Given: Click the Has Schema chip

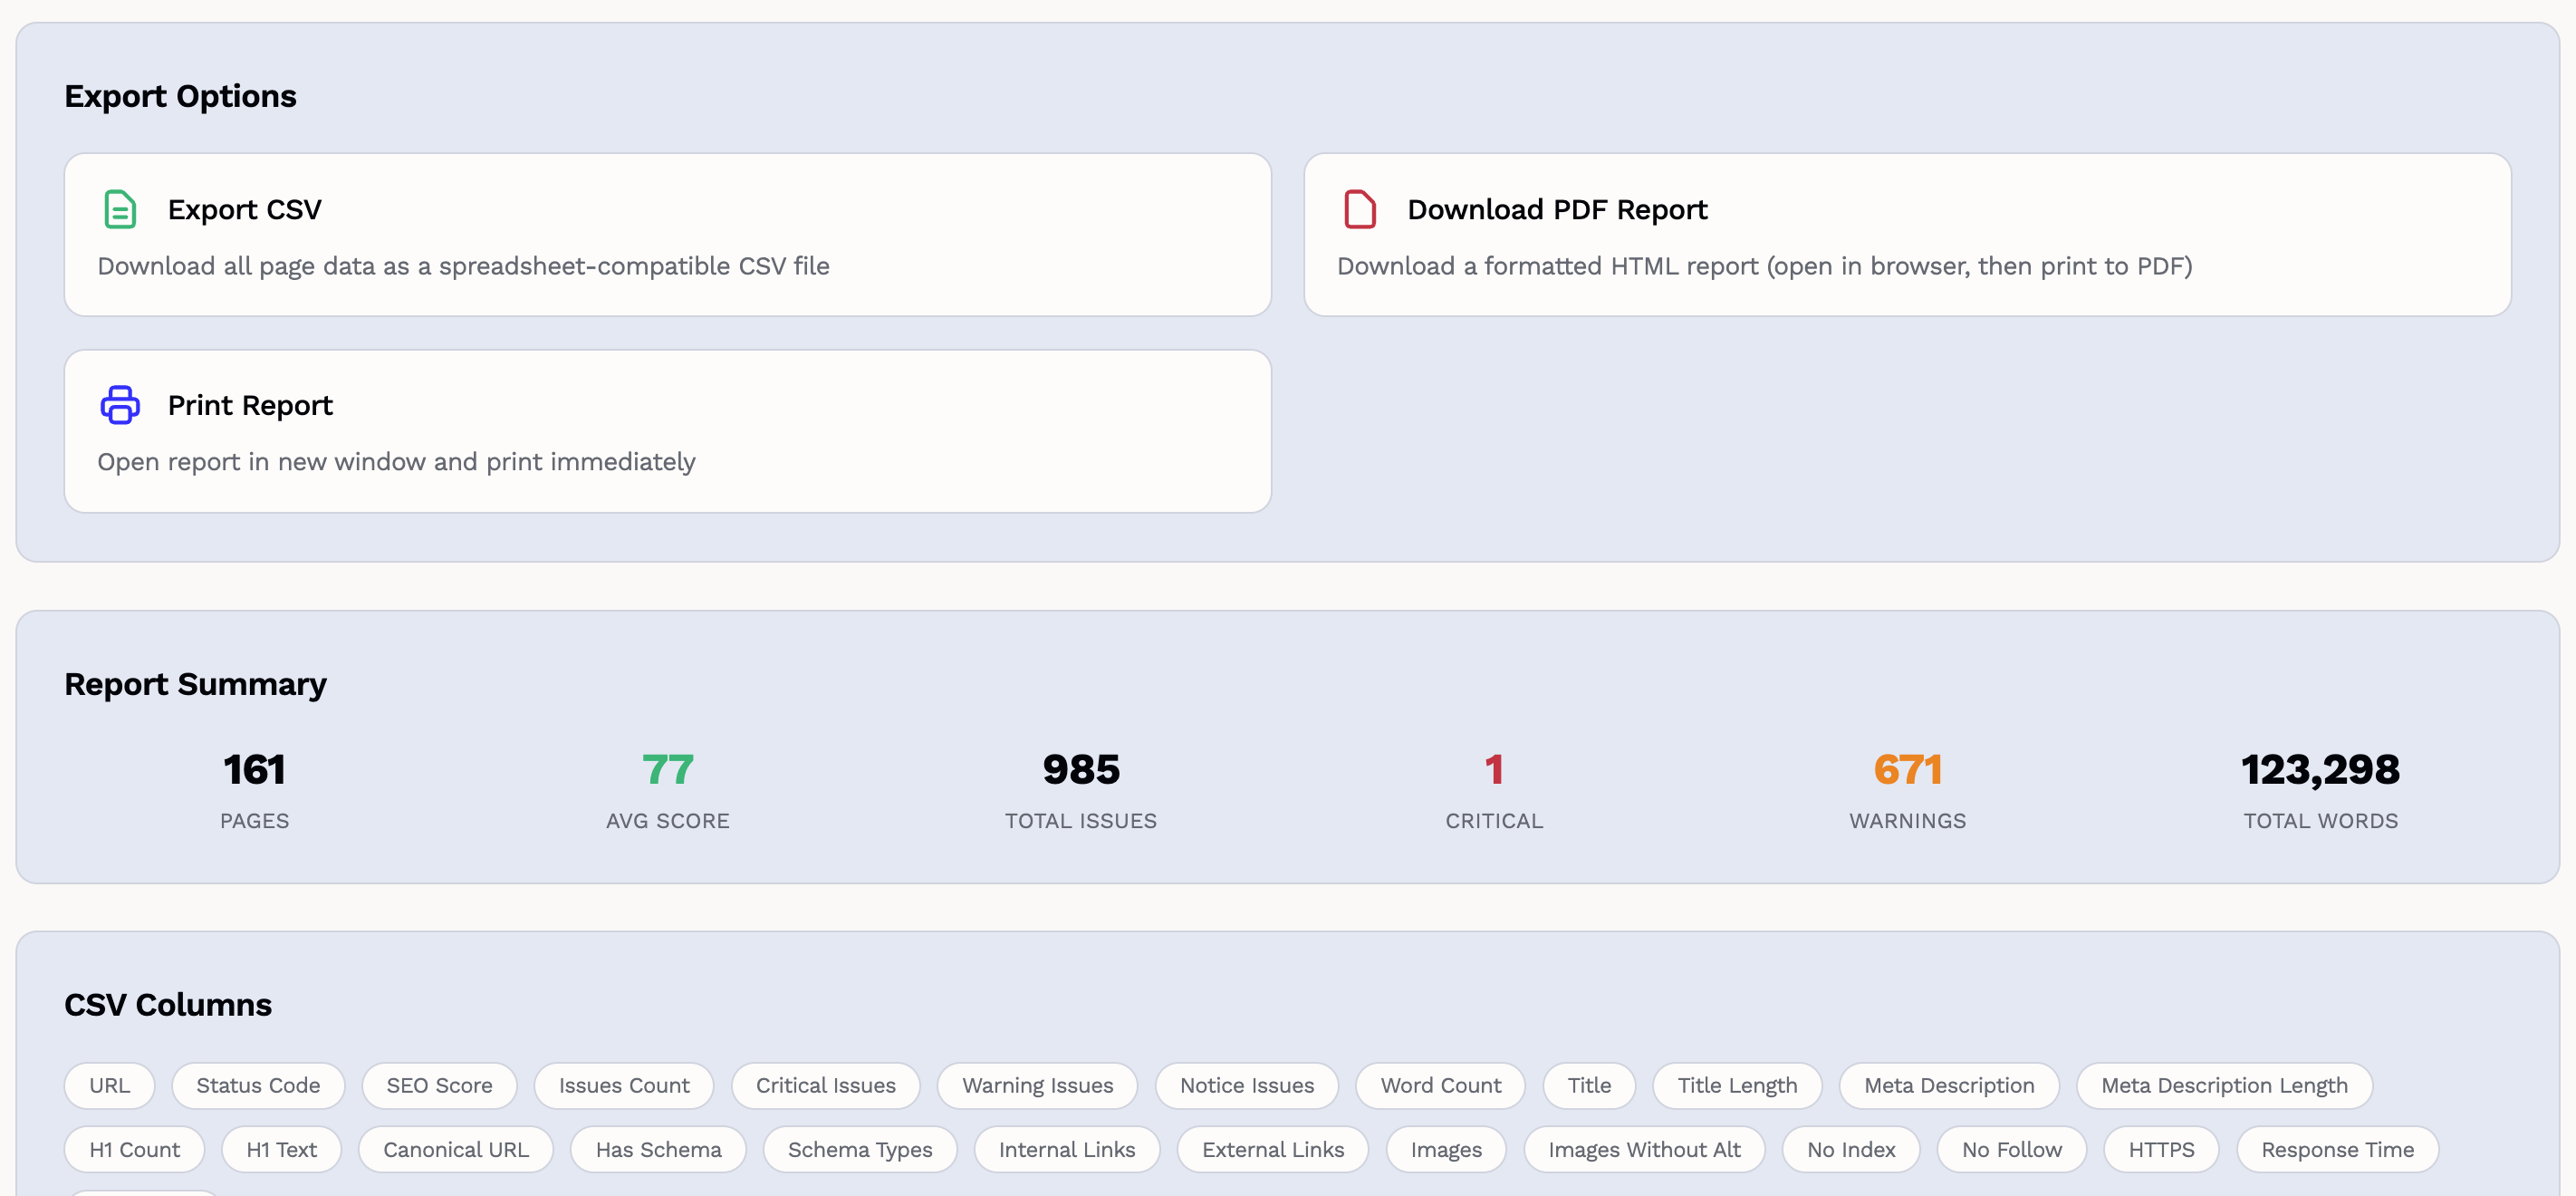Looking at the screenshot, I should tap(658, 1149).
